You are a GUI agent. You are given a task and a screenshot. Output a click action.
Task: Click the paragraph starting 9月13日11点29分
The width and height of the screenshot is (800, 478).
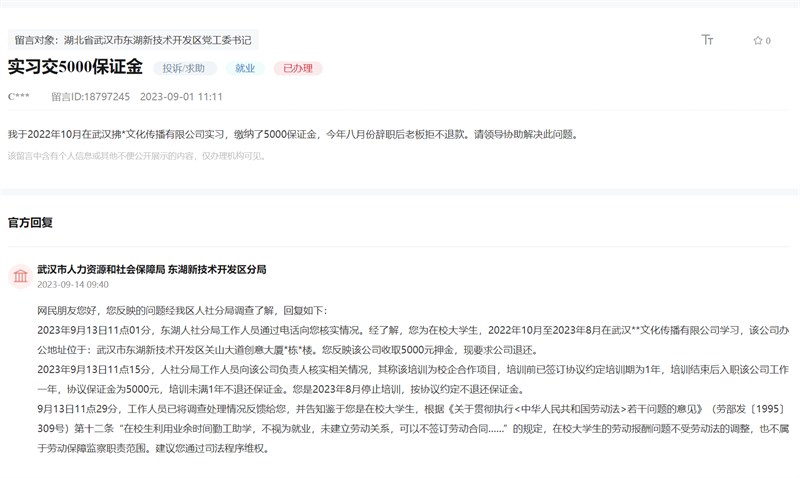tap(413, 429)
